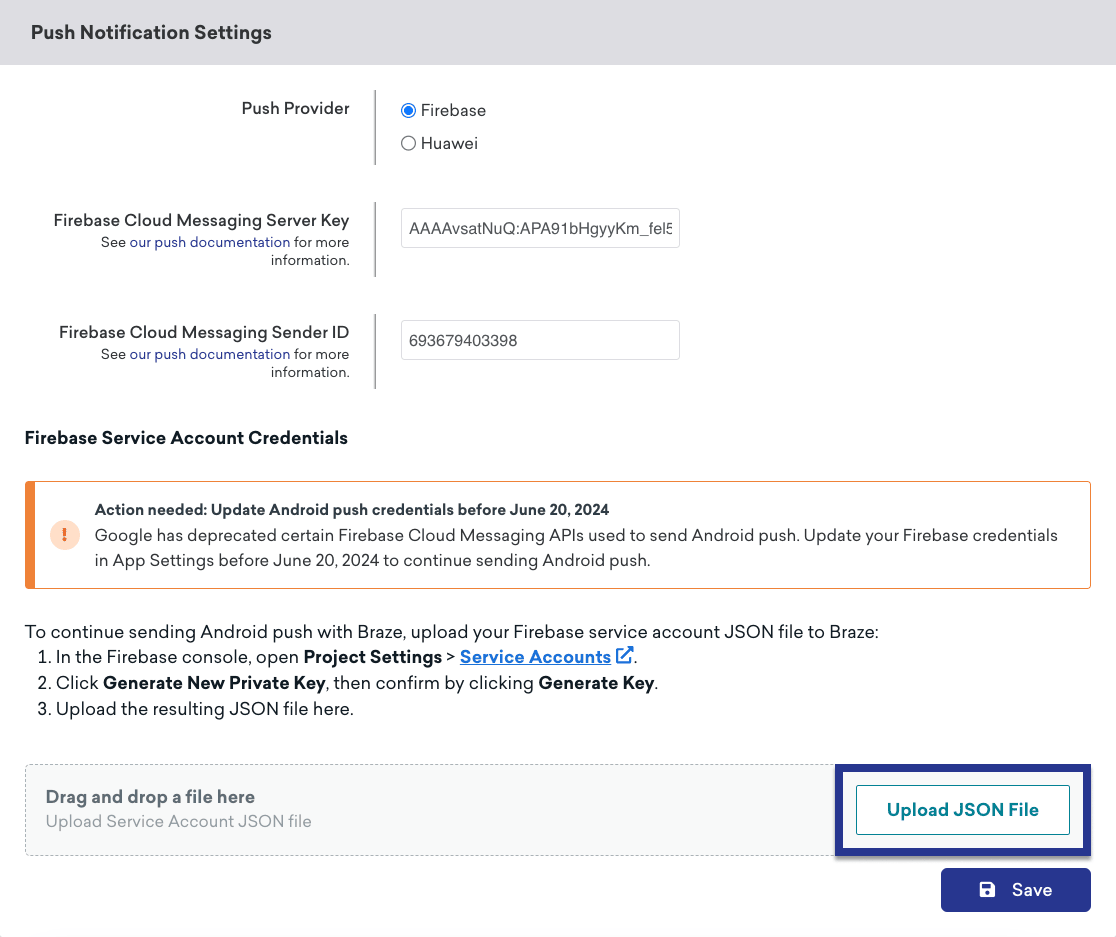The height and width of the screenshot is (937, 1116).
Task: Click 'our push documentation' under Server Key
Action: tap(209, 241)
